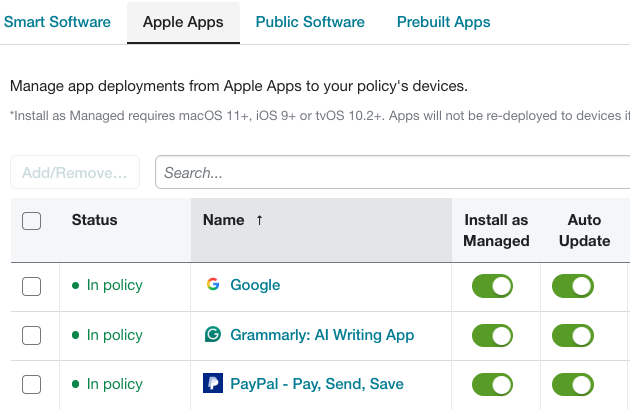Toggle Install as Managed for Grammarly
The image size is (630, 416).
coord(492,336)
